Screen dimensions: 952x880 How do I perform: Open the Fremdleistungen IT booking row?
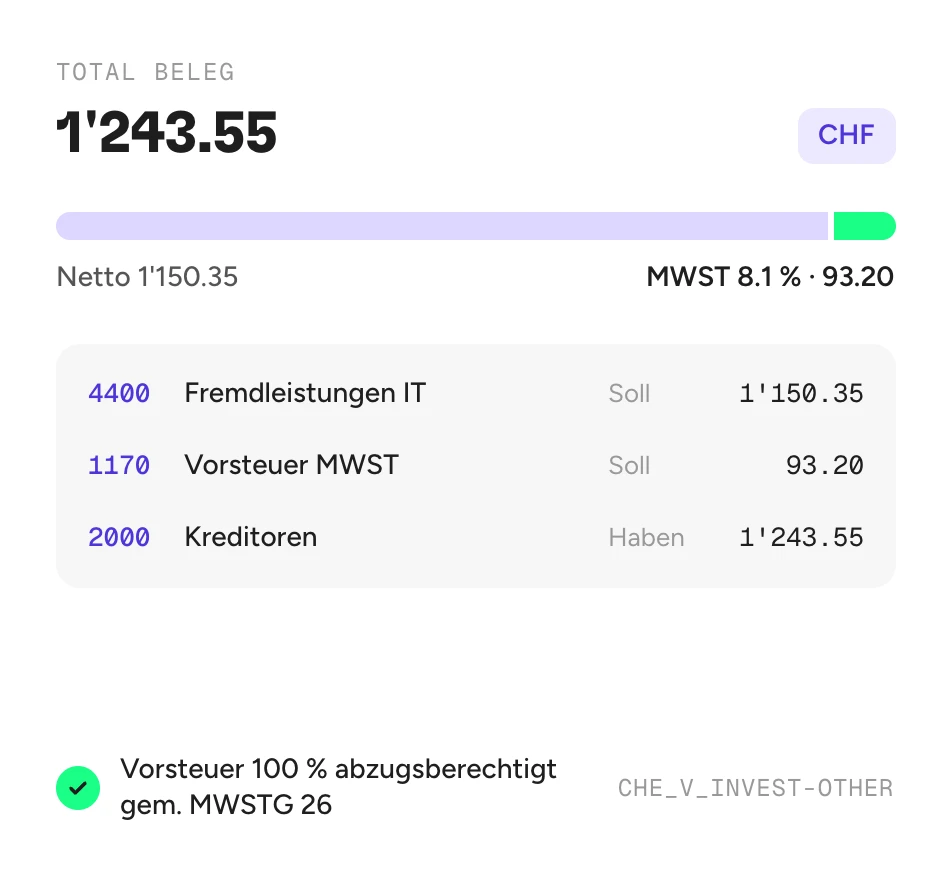[x=476, y=394]
